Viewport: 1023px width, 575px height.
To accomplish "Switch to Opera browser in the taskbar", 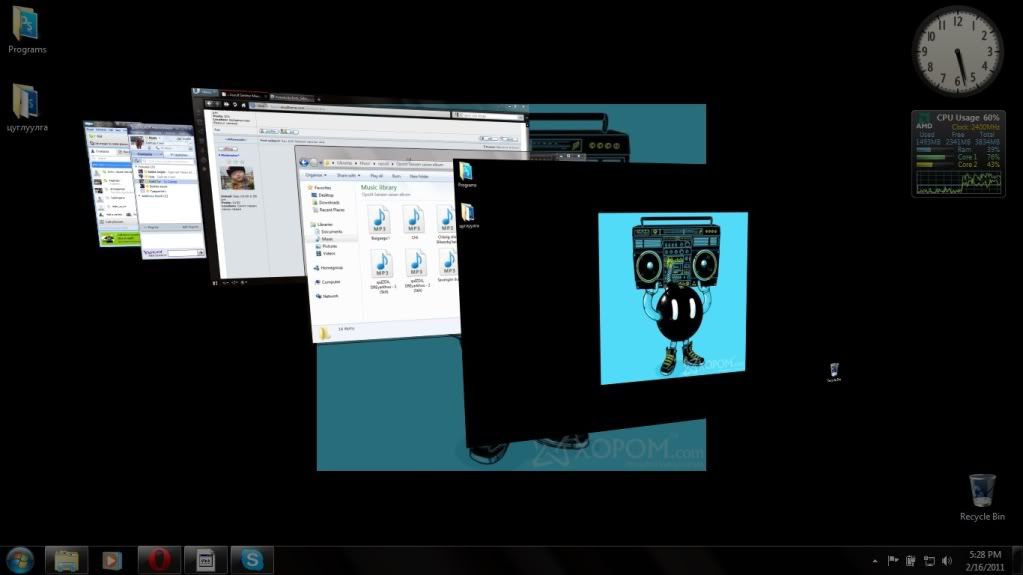I will (x=159, y=560).
